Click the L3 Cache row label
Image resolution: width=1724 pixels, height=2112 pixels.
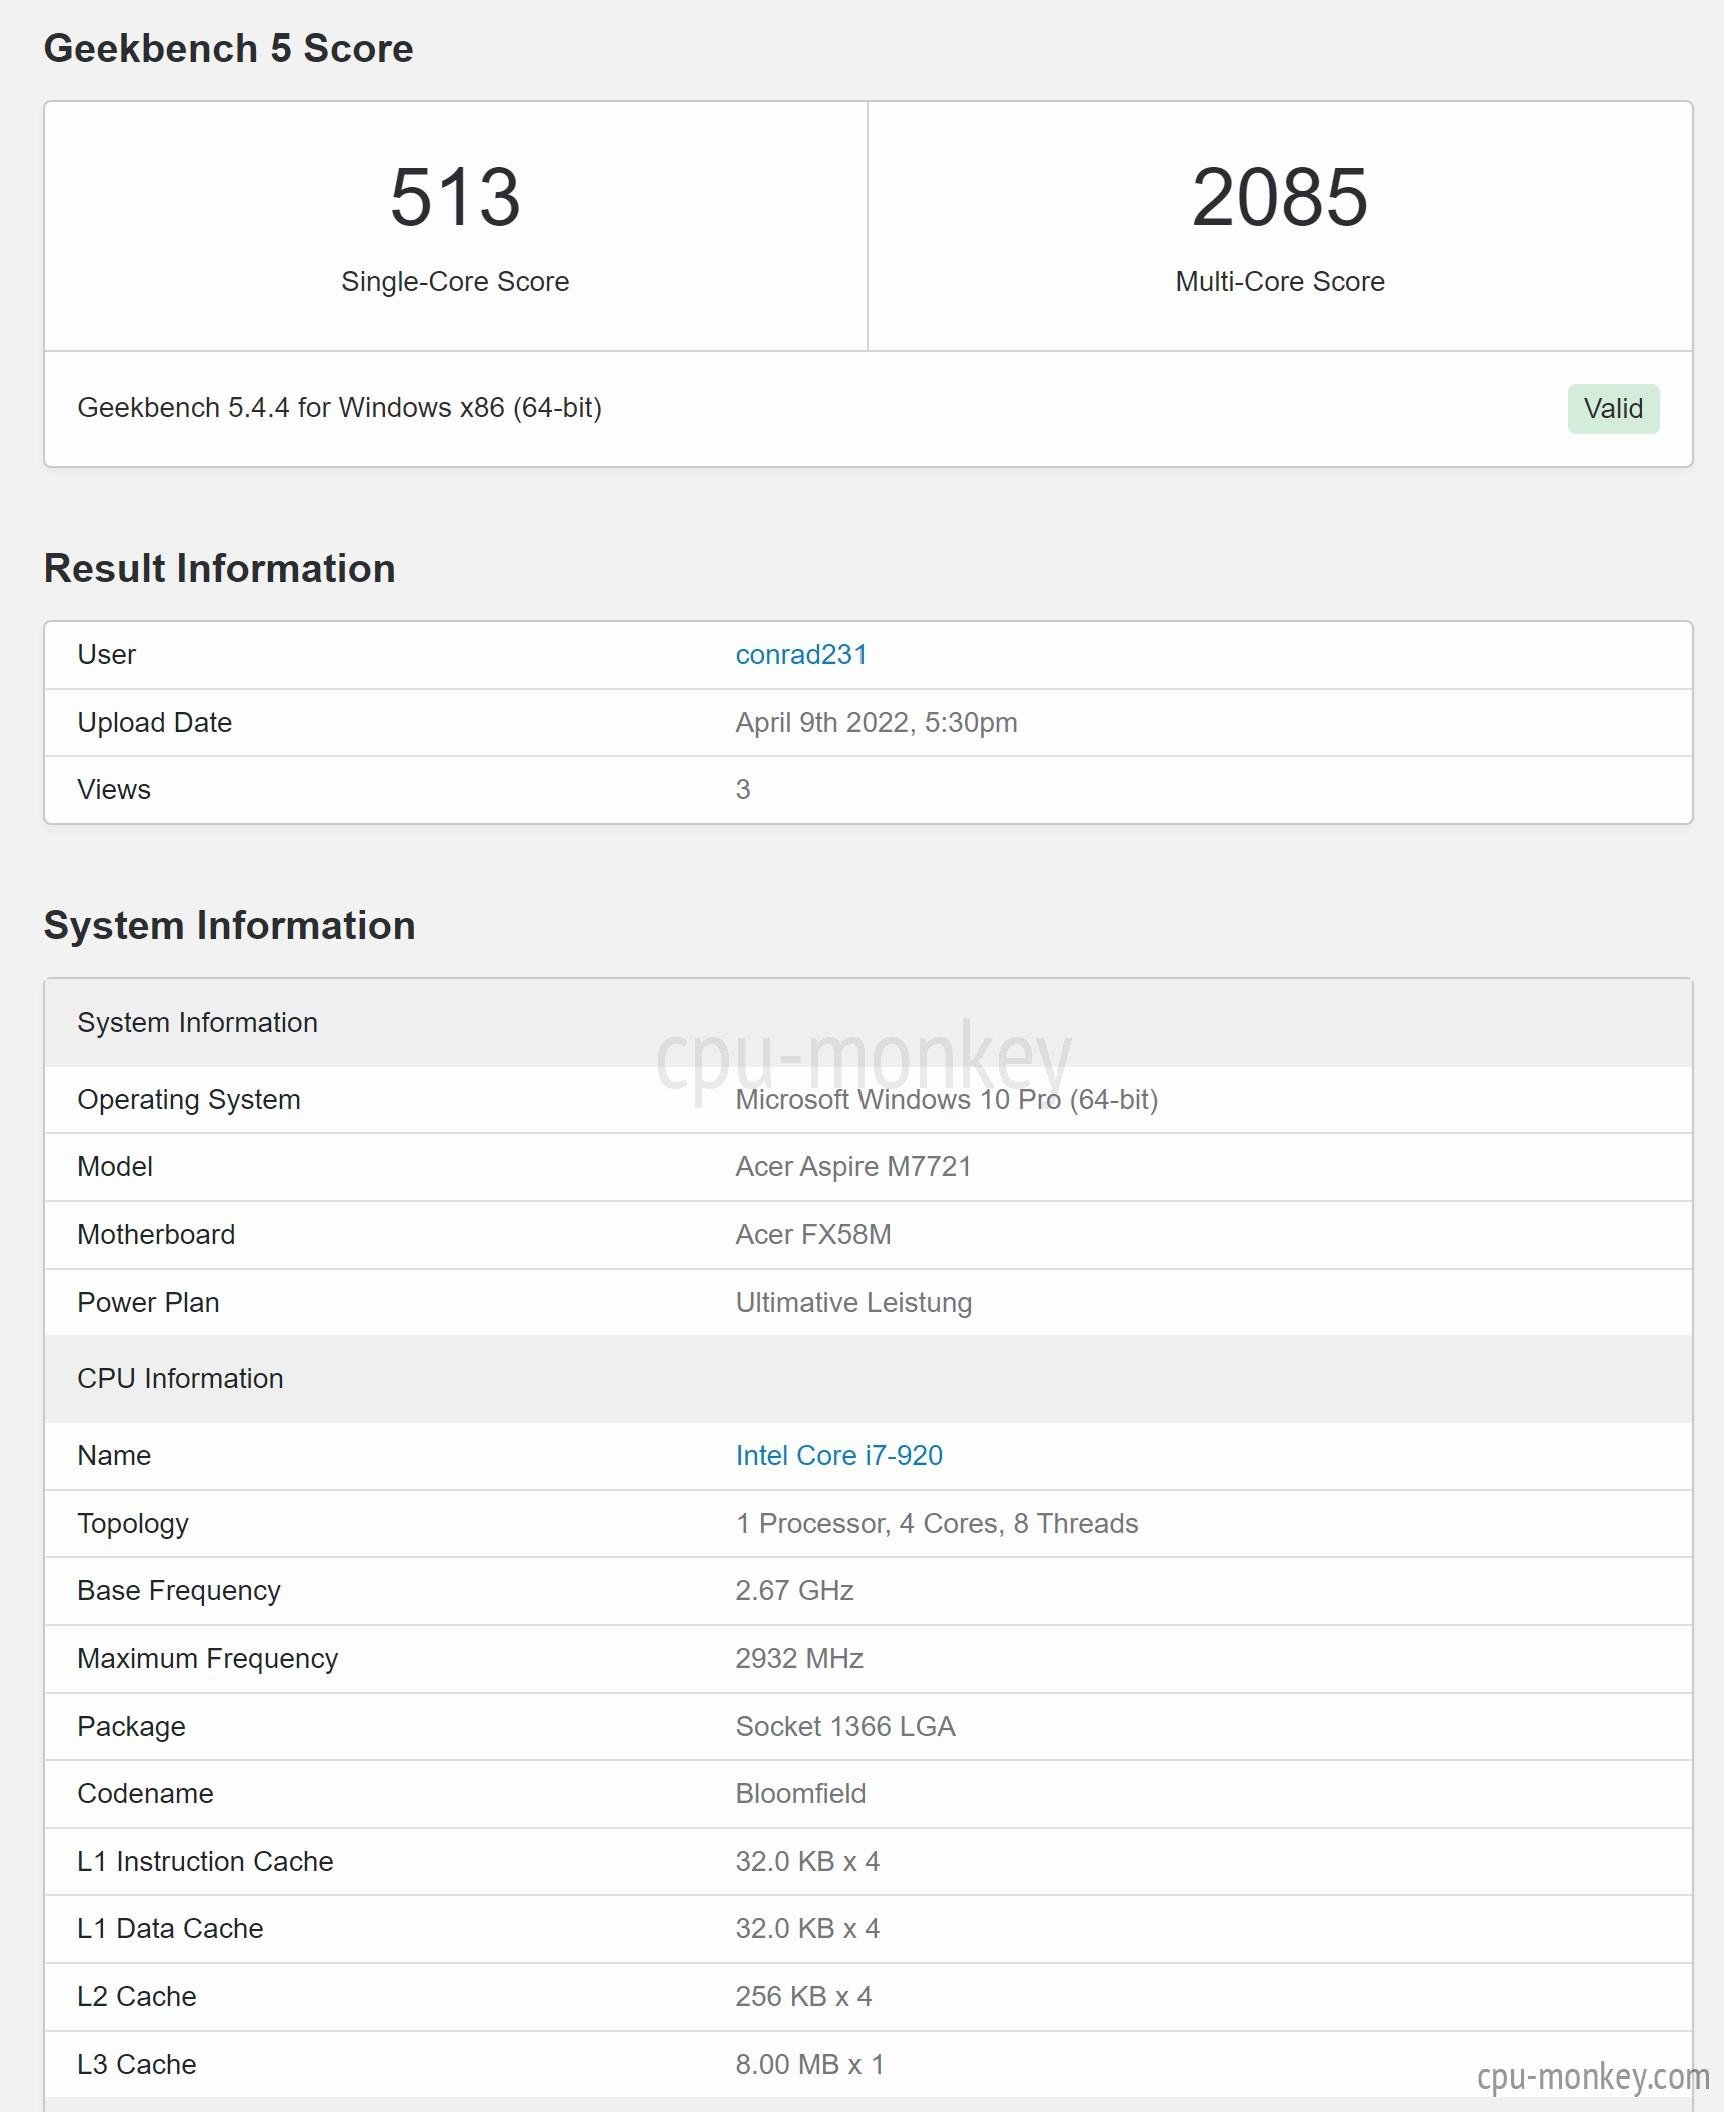[136, 2064]
